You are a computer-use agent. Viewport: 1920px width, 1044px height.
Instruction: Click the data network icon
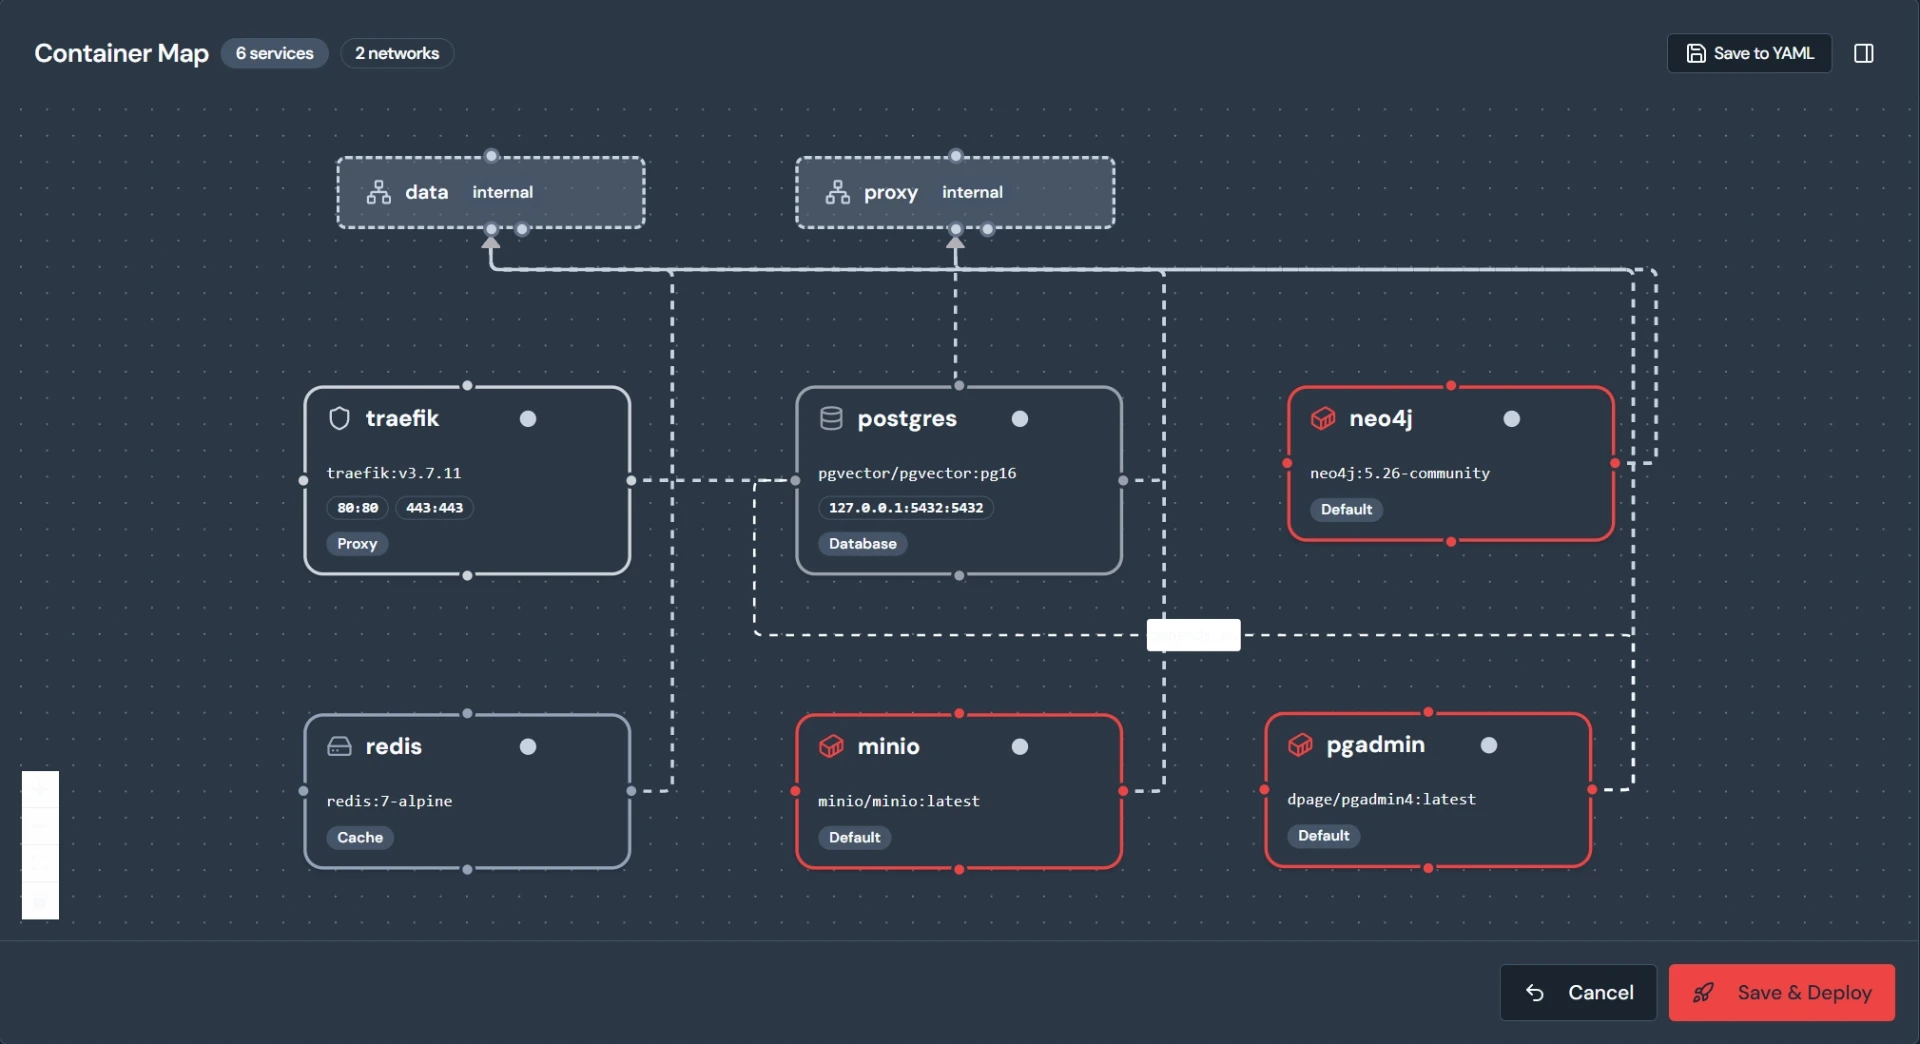tap(378, 192)
